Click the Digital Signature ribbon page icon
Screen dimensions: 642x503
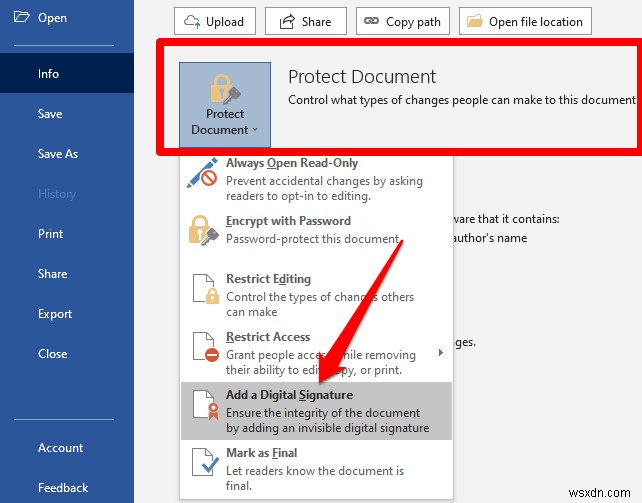pos(206,405)
